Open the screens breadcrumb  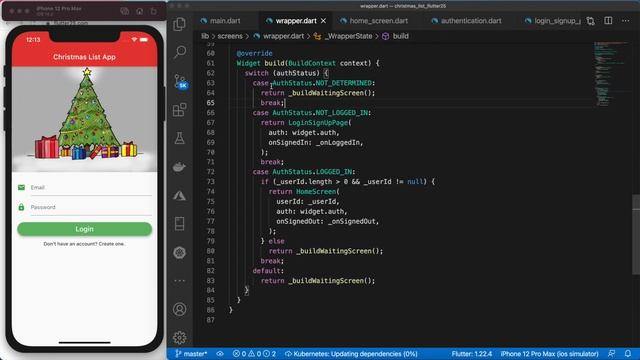230,36
